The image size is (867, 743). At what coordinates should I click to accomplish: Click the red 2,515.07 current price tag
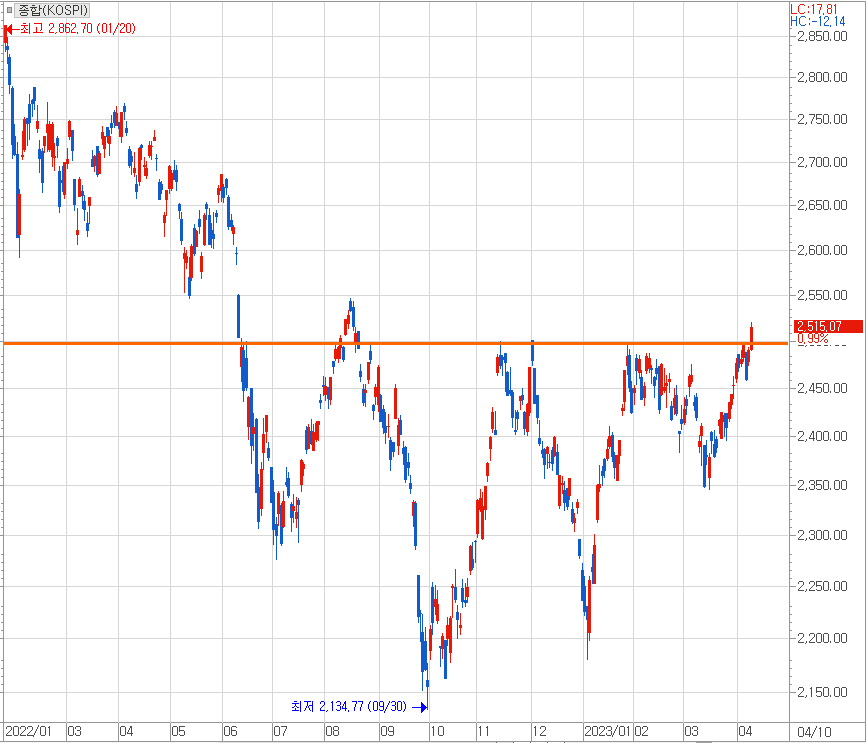click(818, 326)
